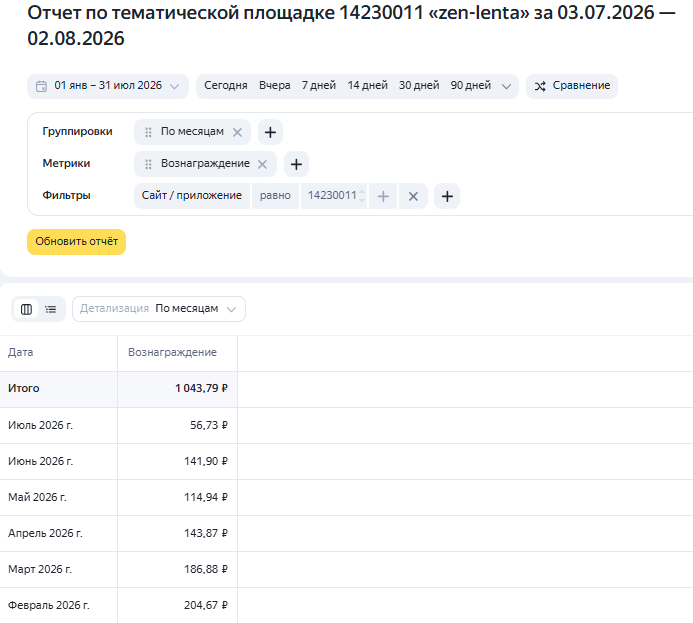Image resolution: width=693 pixels, height=623 pixels.
Task: Open the Сайт / приложение filter field selector
Action: (x=192, y=196)
